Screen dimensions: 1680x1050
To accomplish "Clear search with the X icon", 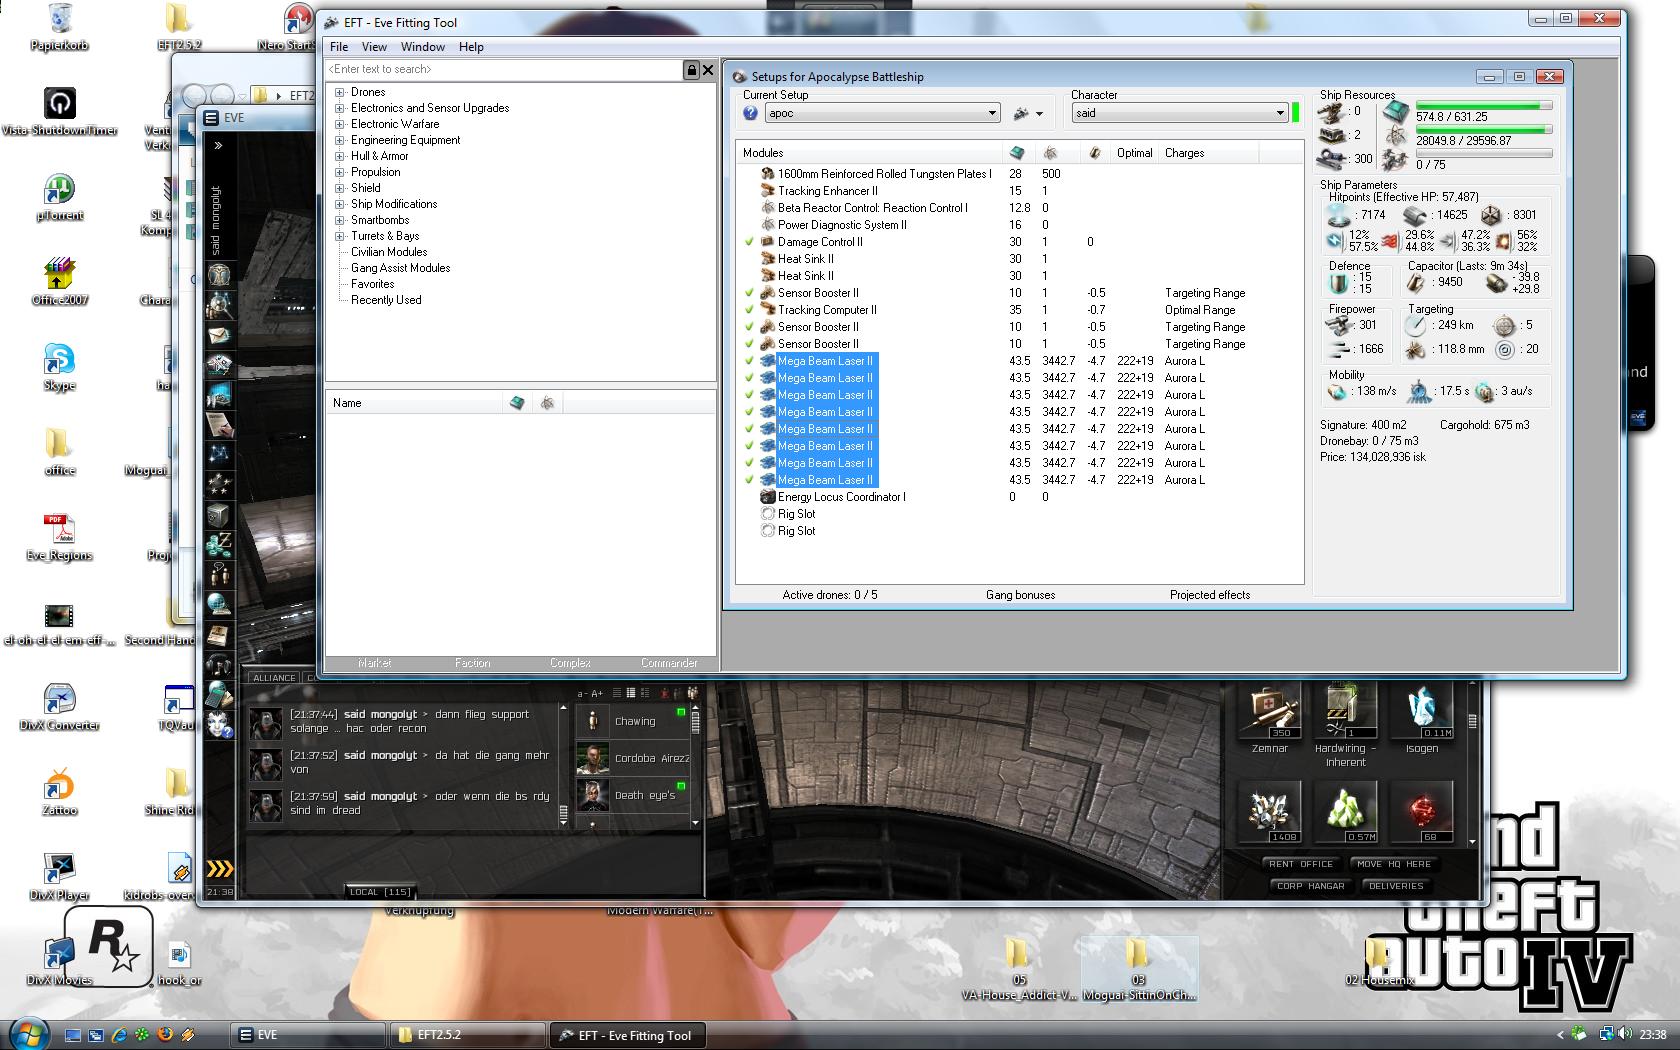I will 708,70.
